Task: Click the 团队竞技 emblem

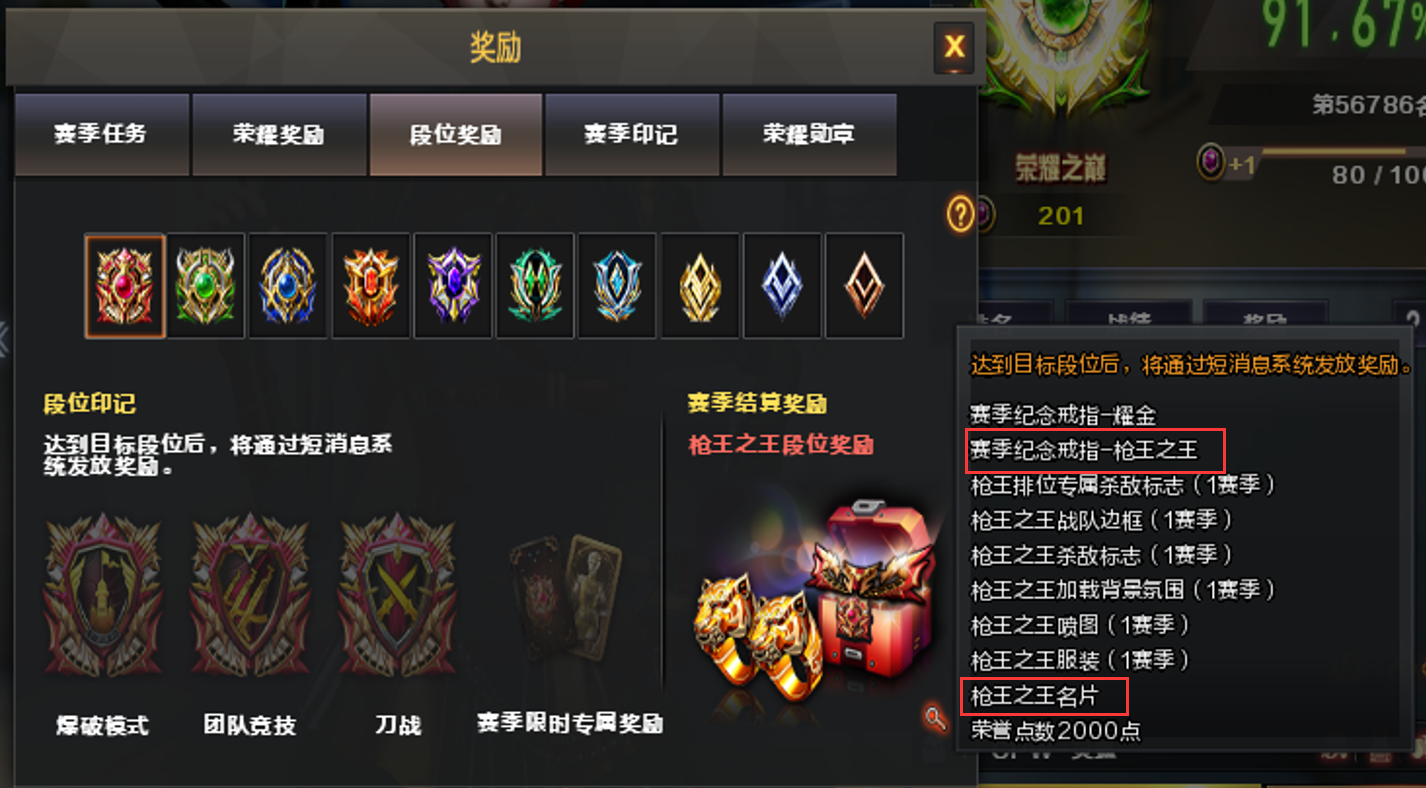Action: coord(250,596)
